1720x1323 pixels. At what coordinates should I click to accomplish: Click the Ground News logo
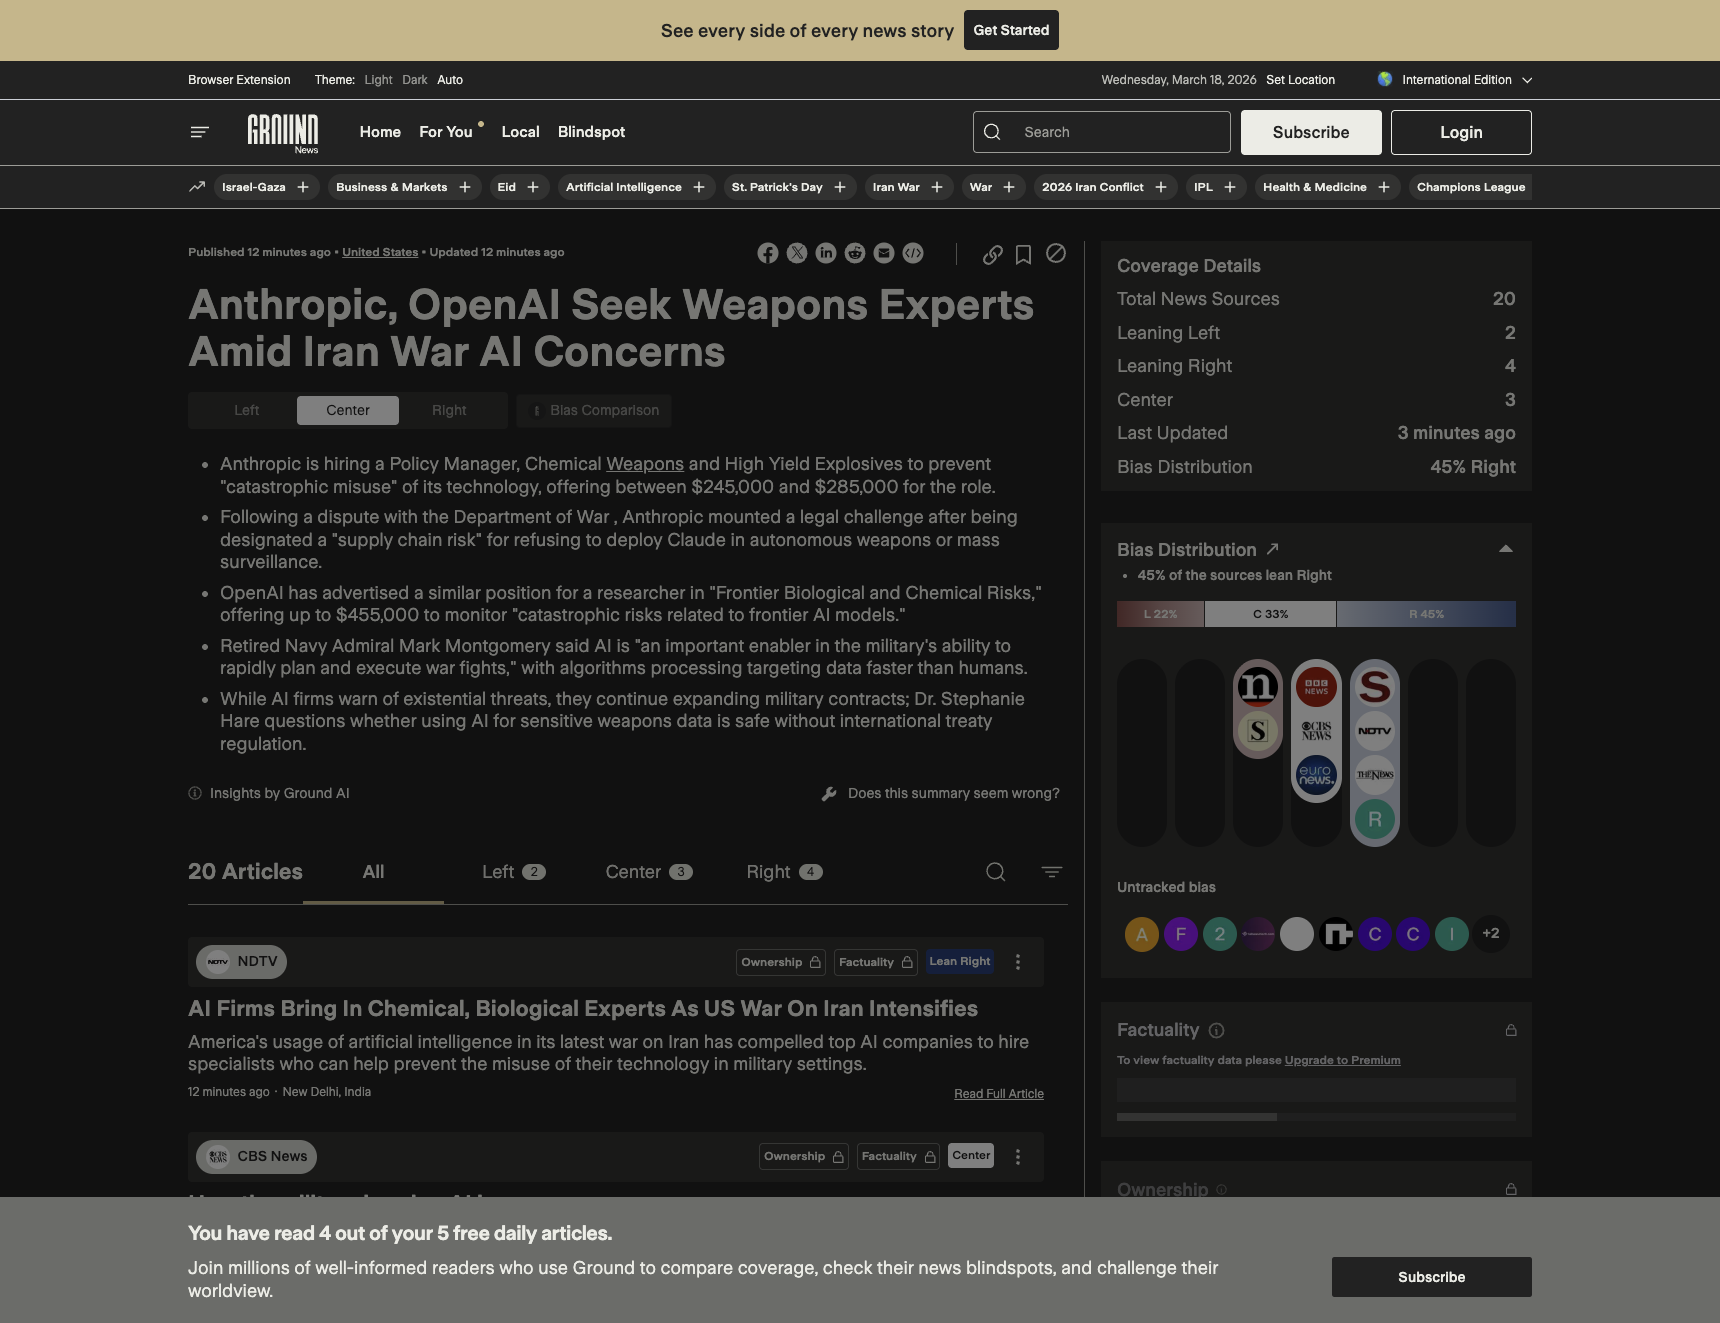pyautogui.click(x=283, y=133)
